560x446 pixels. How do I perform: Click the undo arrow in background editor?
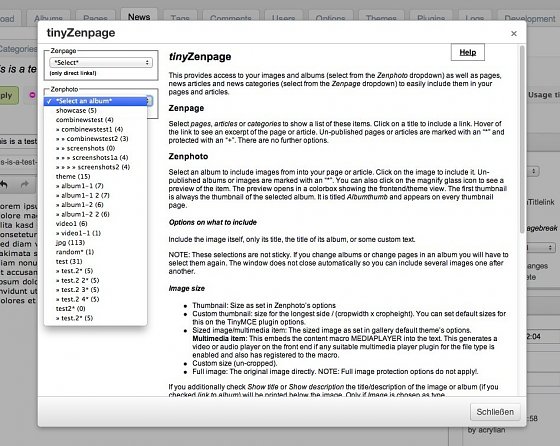4,185
